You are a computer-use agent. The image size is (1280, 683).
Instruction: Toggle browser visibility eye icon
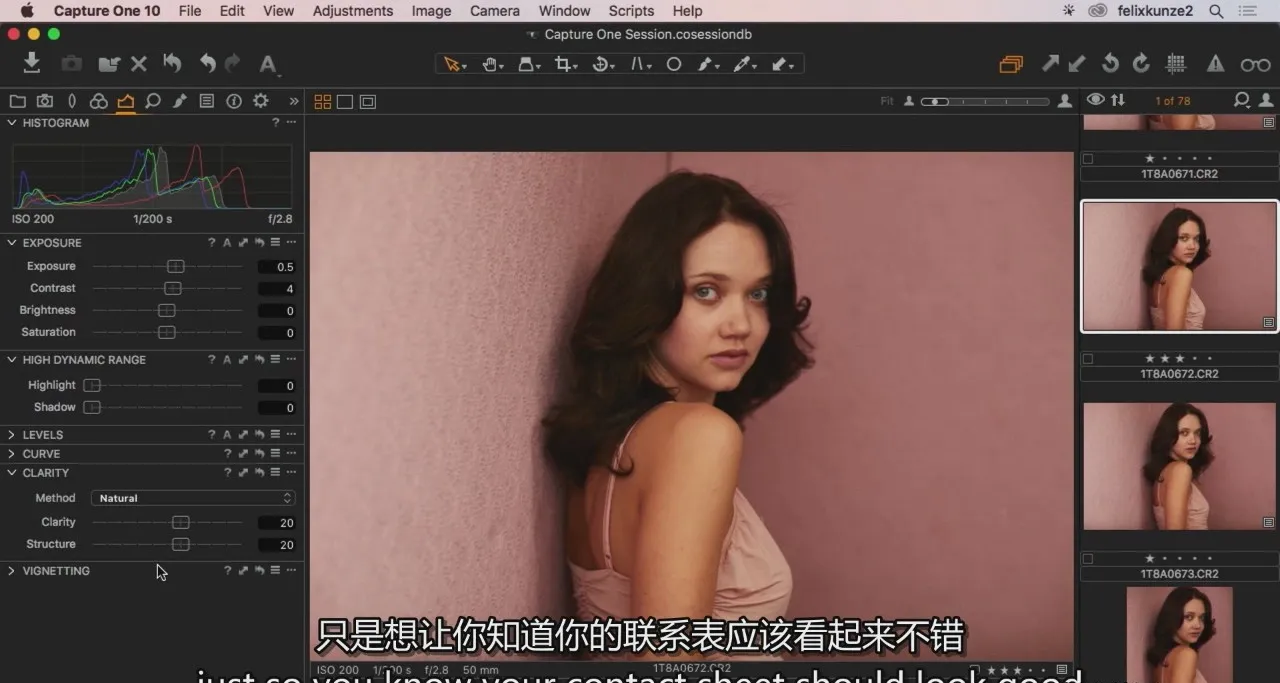click(1096, 100)
